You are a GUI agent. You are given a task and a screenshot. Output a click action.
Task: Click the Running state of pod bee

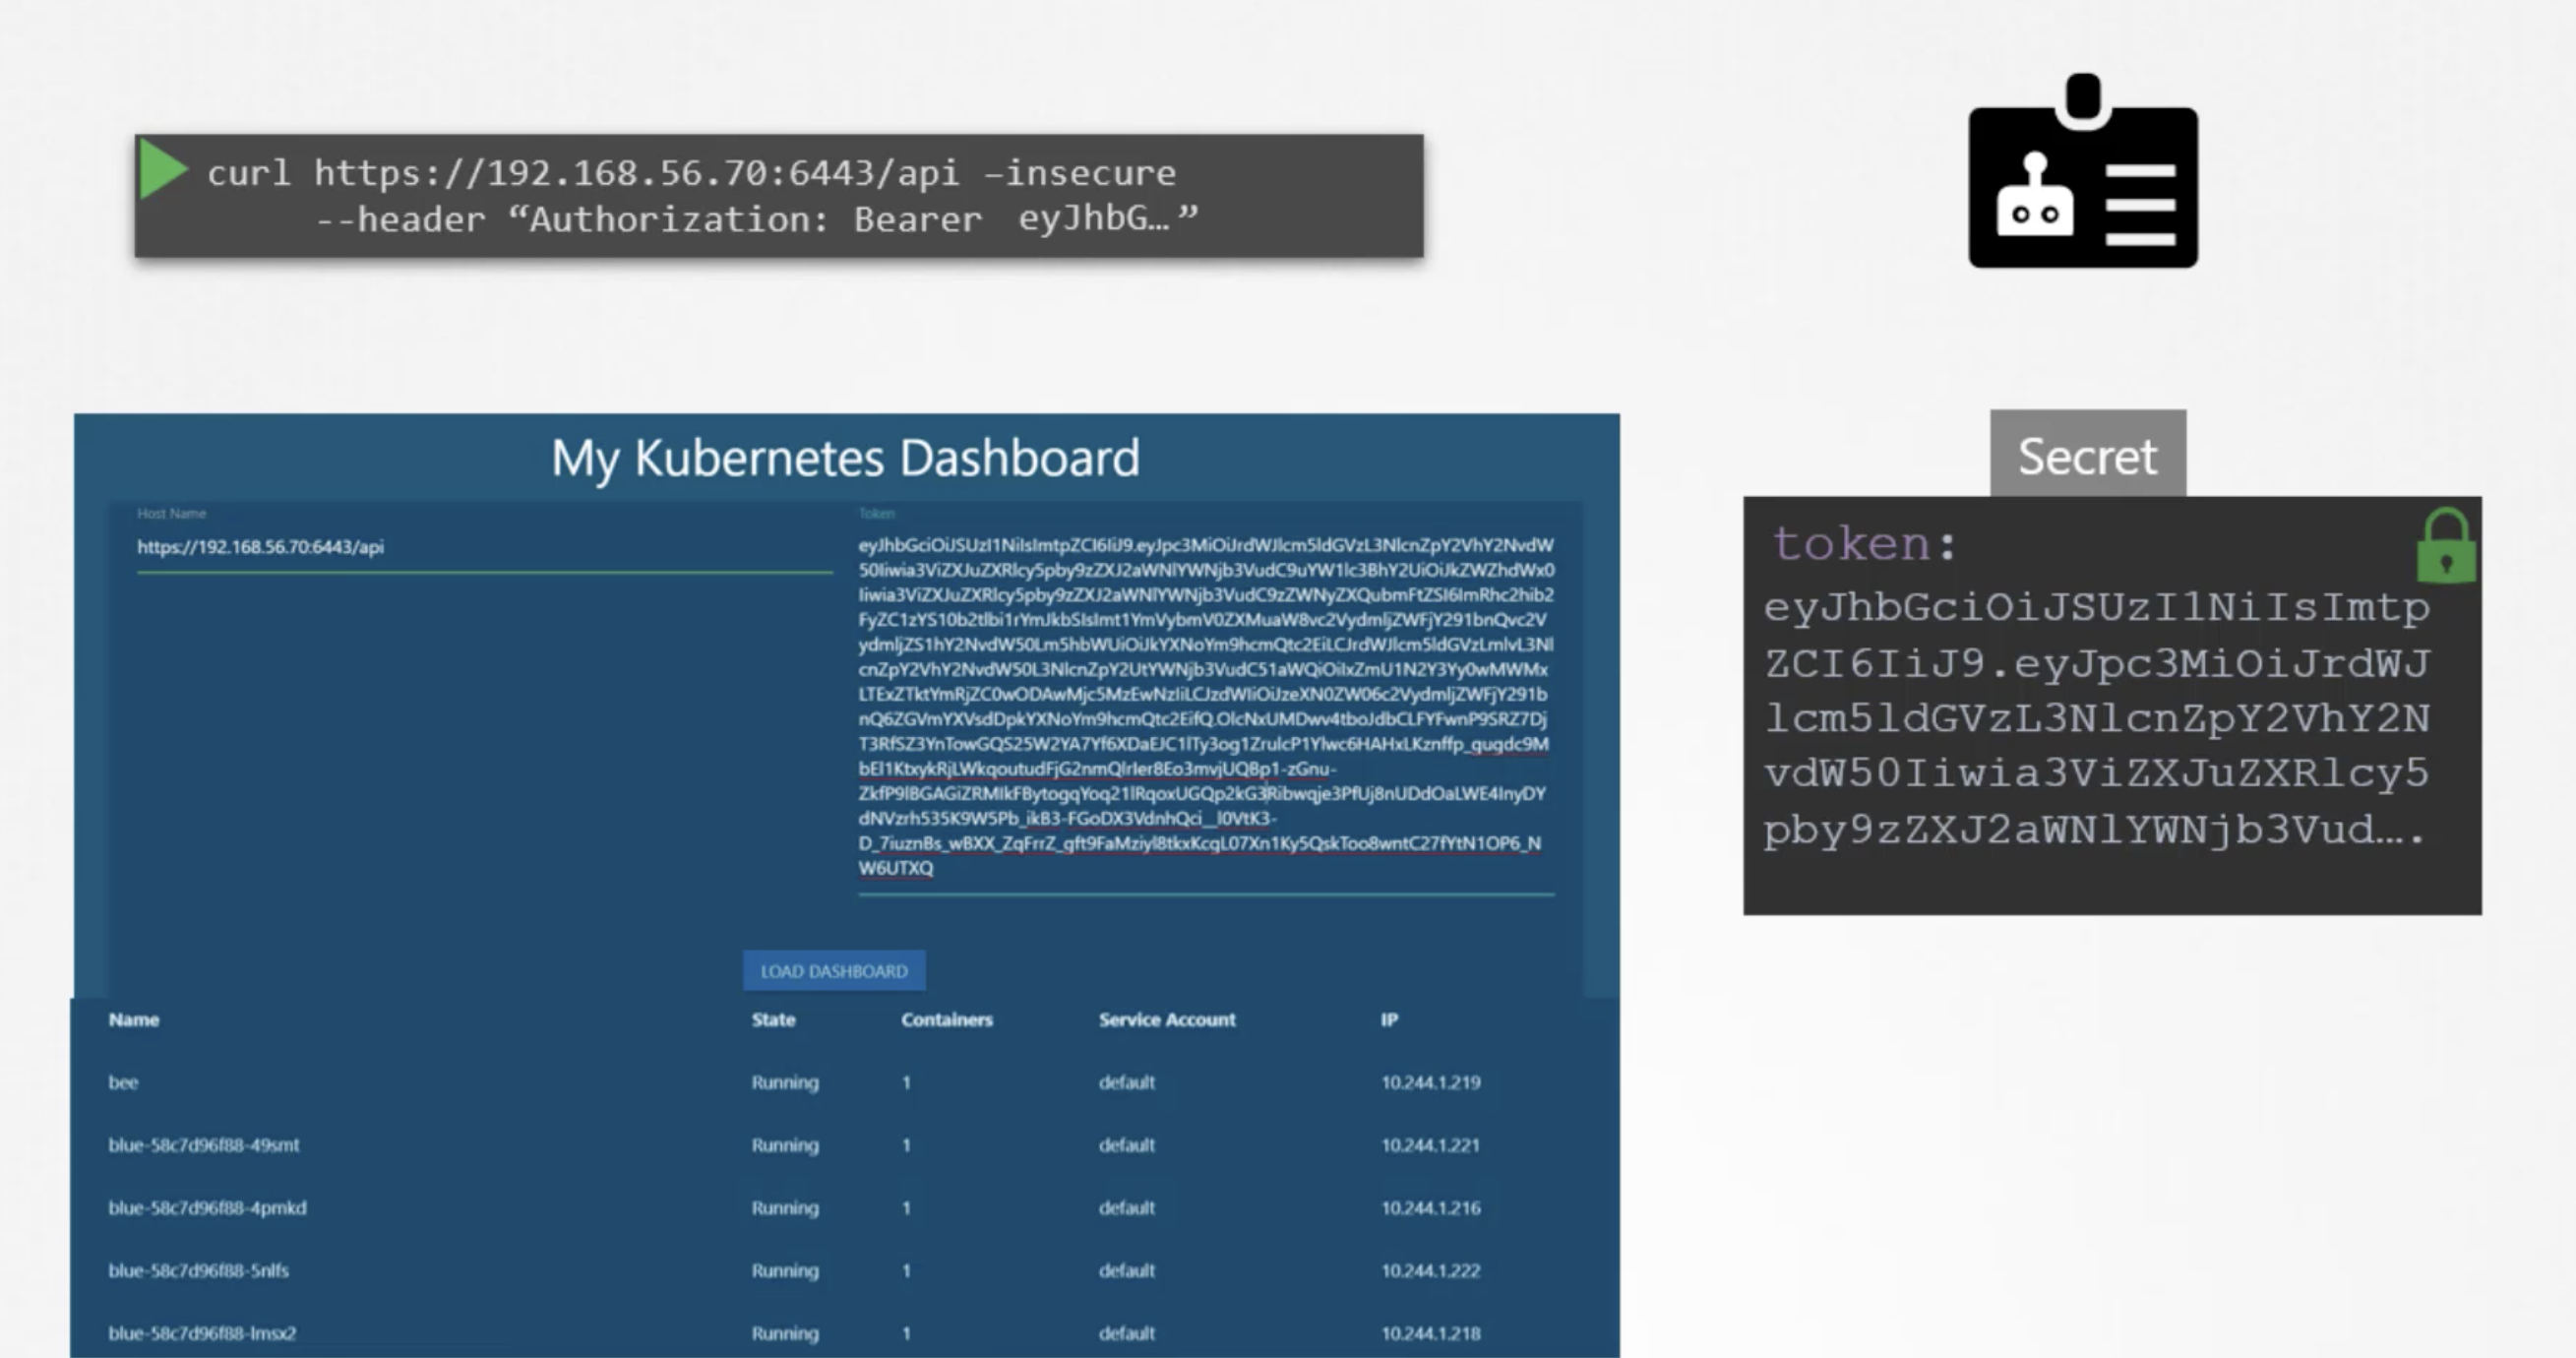[785, 1083]
